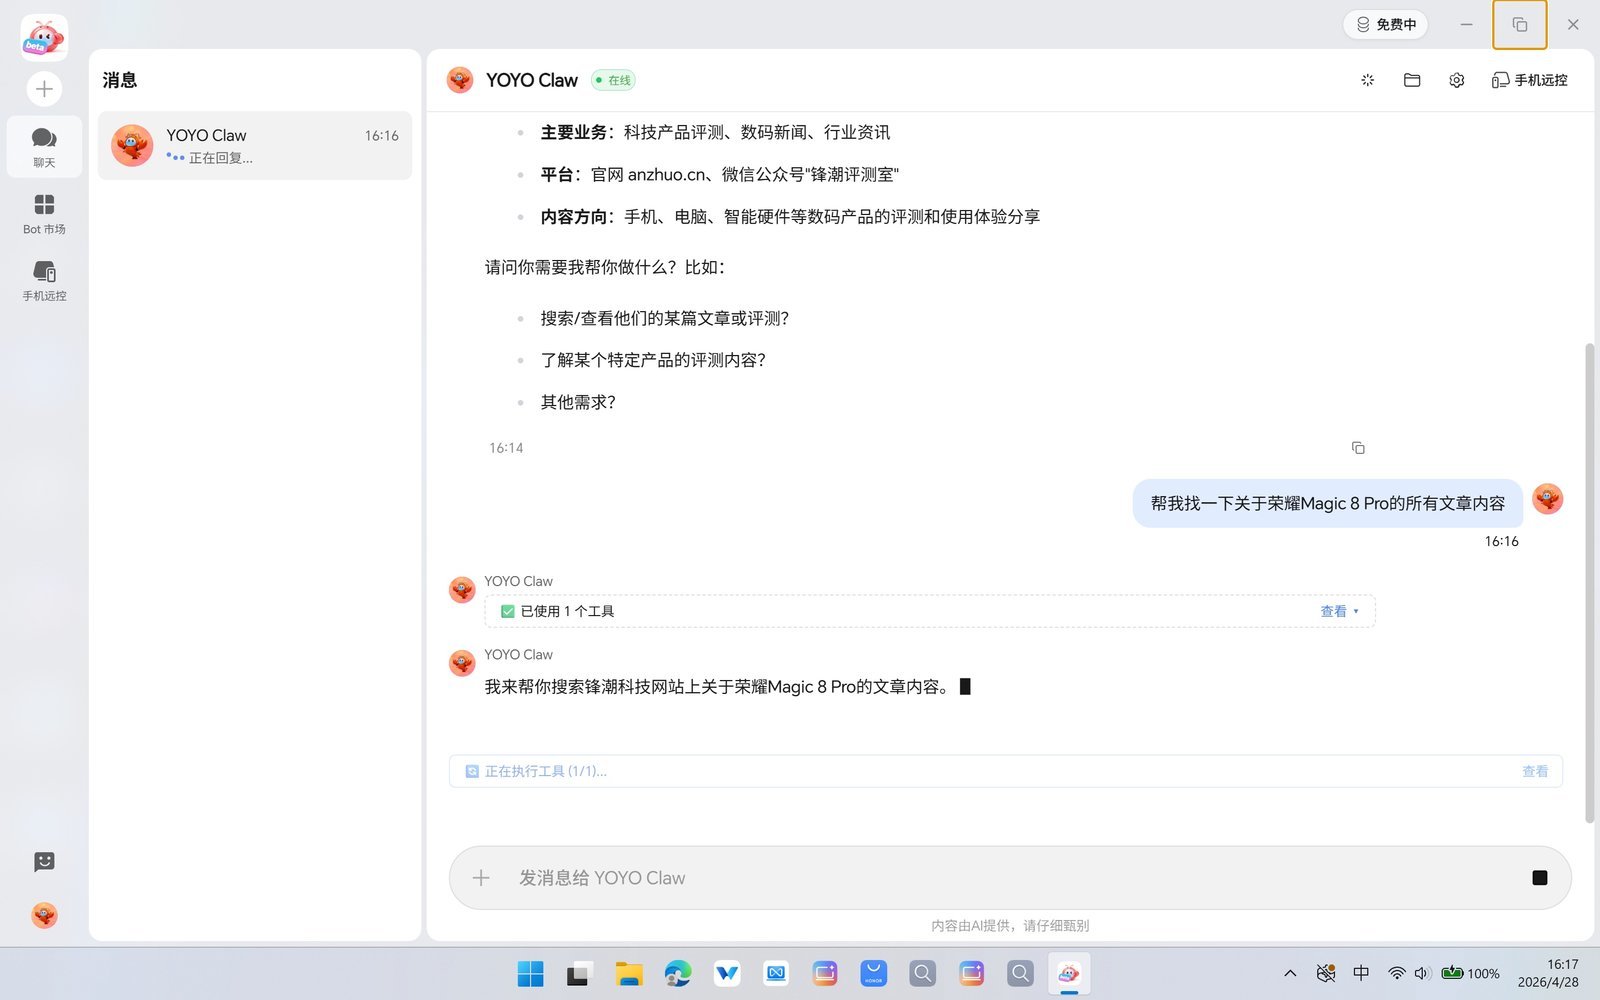
Task: Click the 中 input method indicator
Action: (1361, 973)
